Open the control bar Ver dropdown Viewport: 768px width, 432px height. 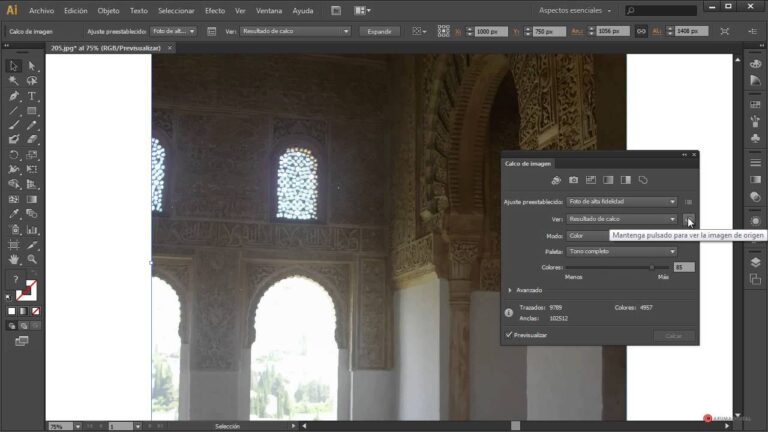(295, 31)
